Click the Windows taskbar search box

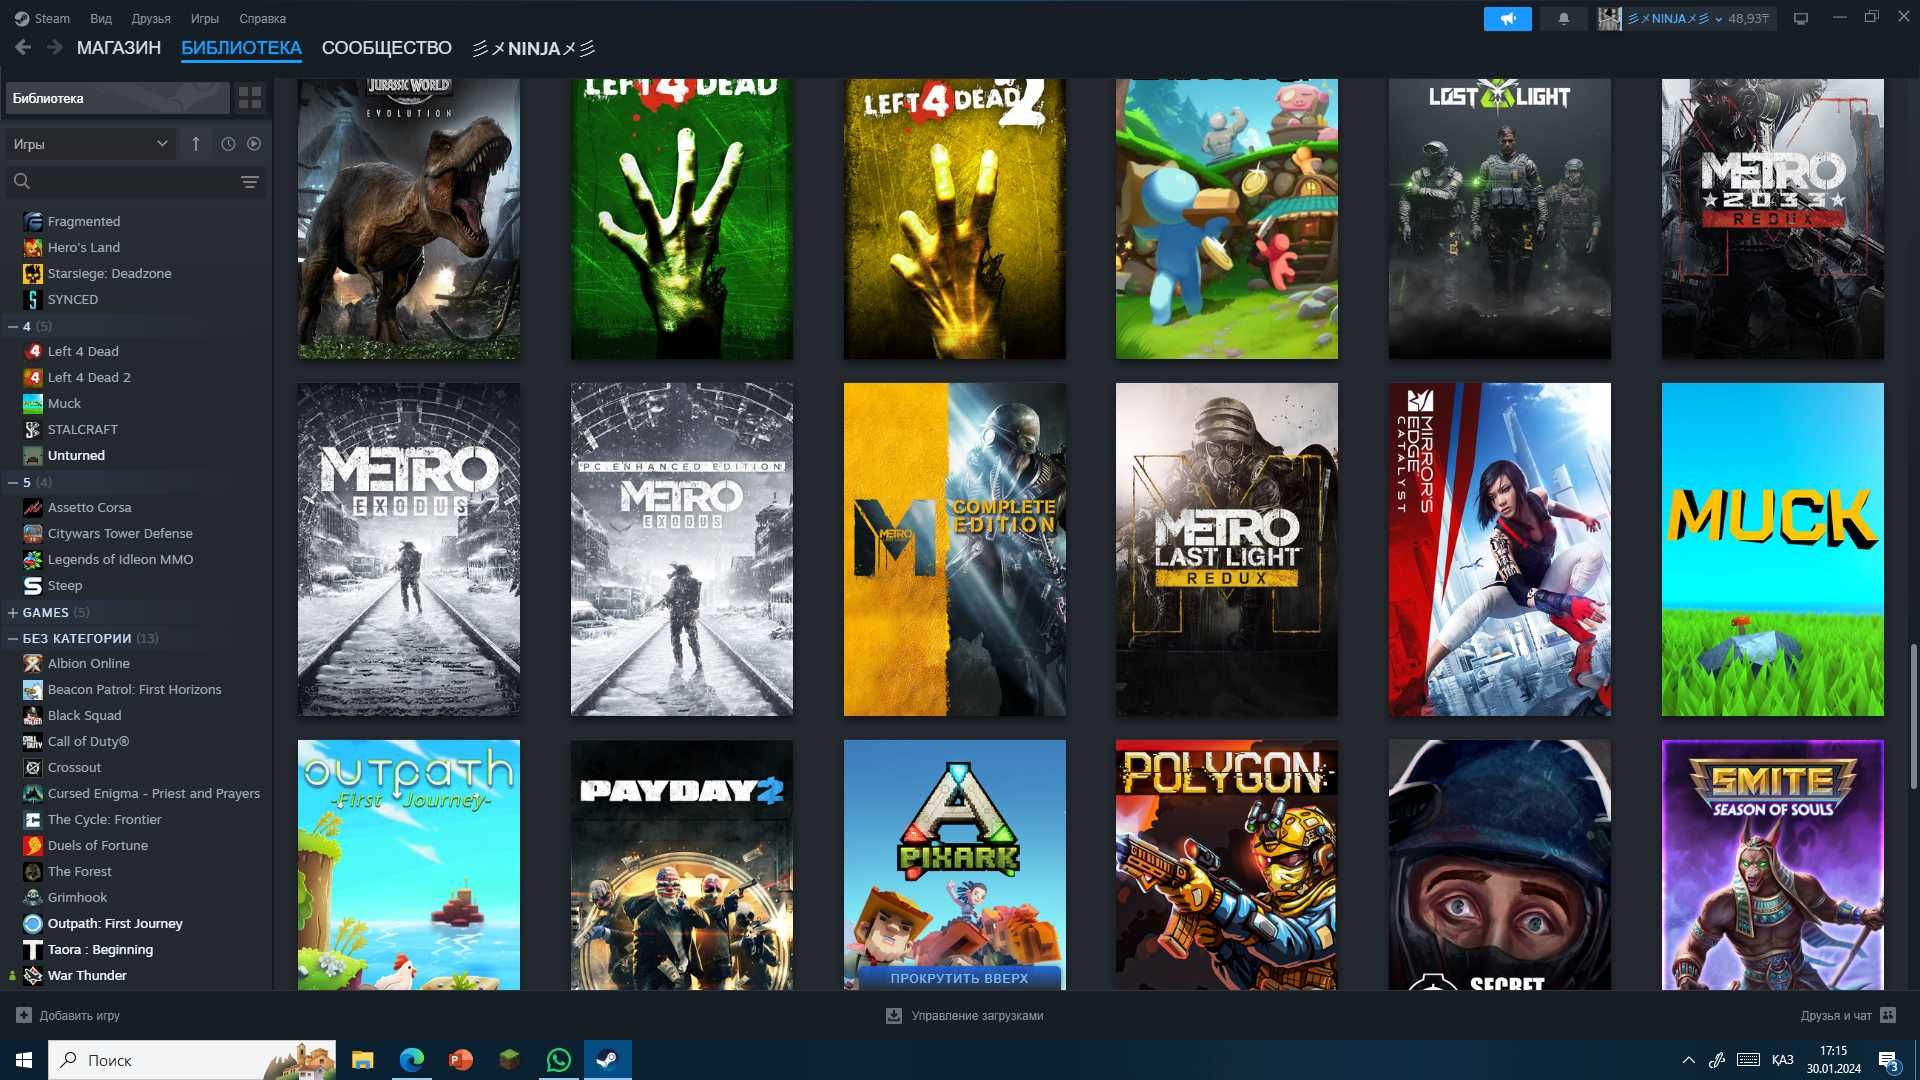(192, 1060)
